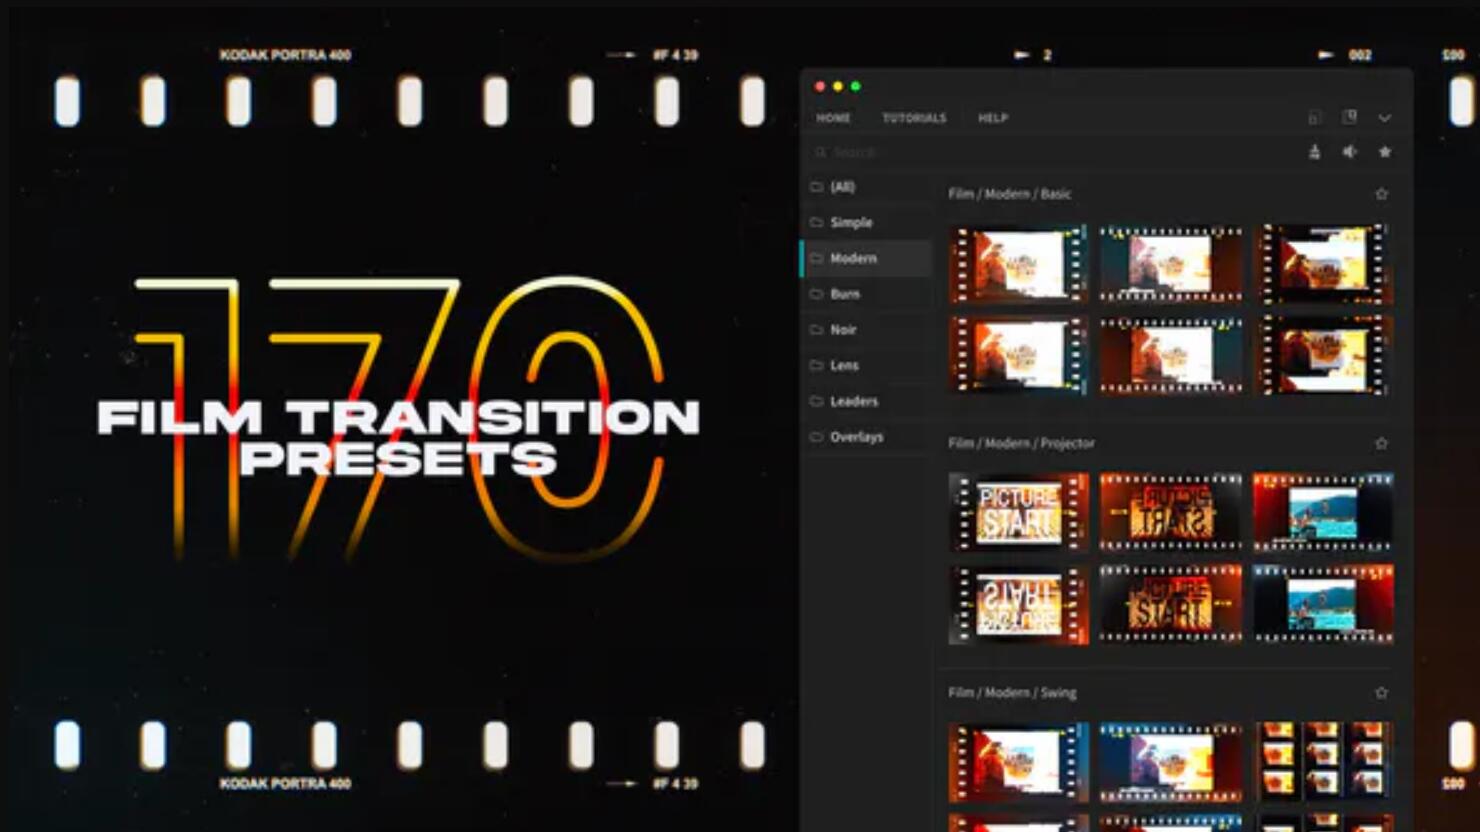1480x832 pixels.
Task: Click the Film / Modern / Basic heading
Action: tap(1010, 194)
